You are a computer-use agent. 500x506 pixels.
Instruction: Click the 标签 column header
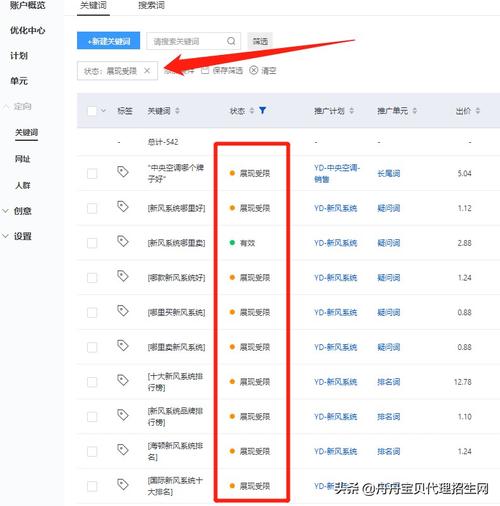(x=125, y=111)
